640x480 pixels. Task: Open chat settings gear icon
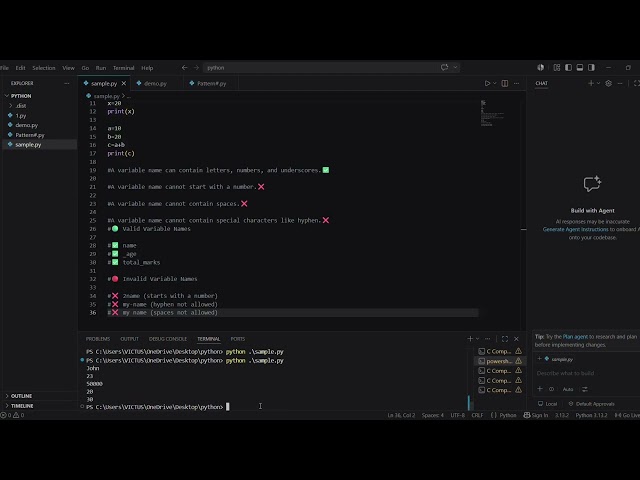(x=609, y=83)
